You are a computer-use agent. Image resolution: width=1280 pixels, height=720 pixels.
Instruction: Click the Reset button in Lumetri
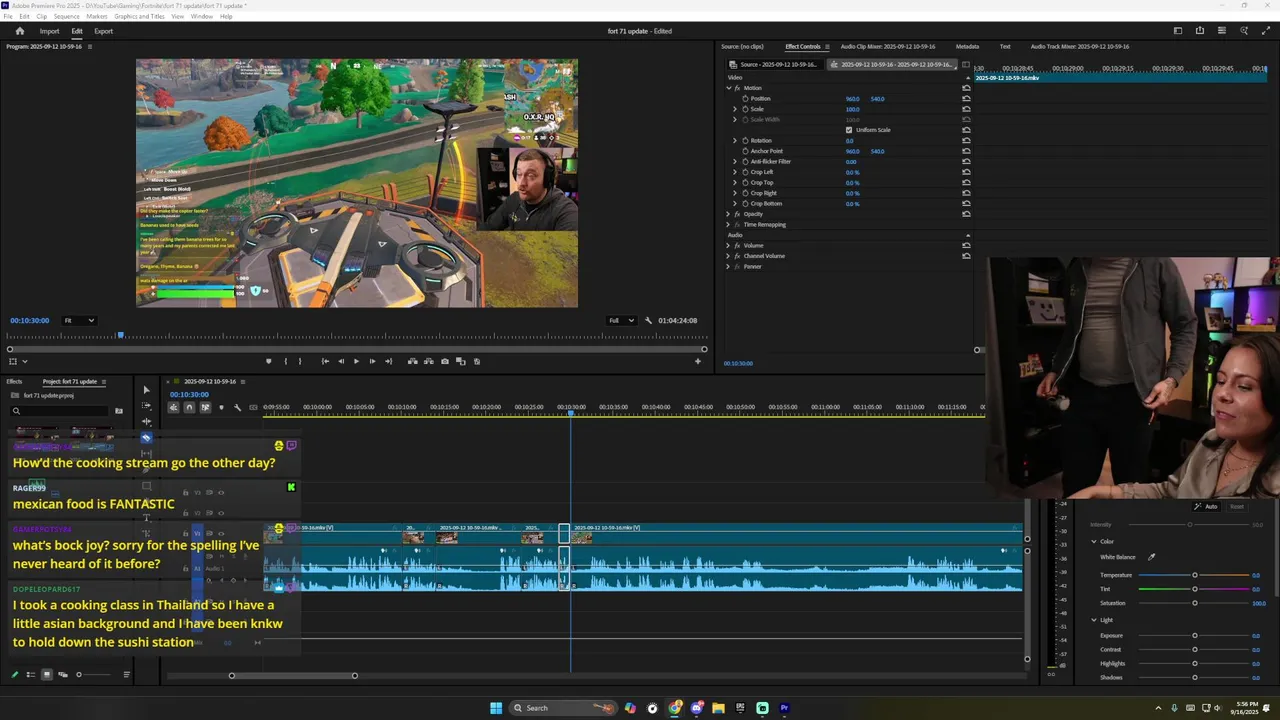coord(1237,507)
